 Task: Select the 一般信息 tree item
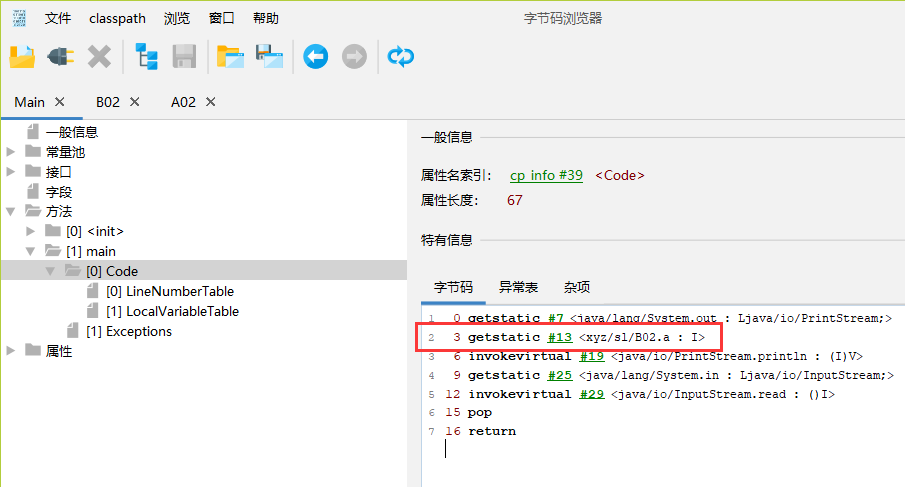pos(72,132)
